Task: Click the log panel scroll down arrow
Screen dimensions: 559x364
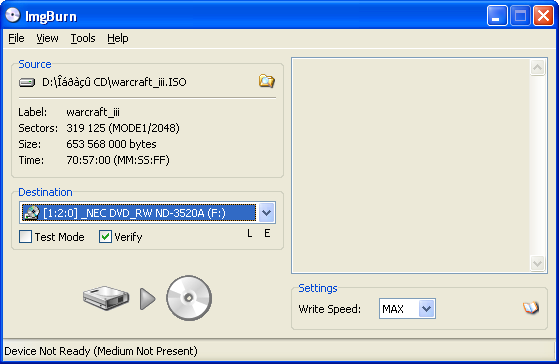Action: tap(537, 263)
